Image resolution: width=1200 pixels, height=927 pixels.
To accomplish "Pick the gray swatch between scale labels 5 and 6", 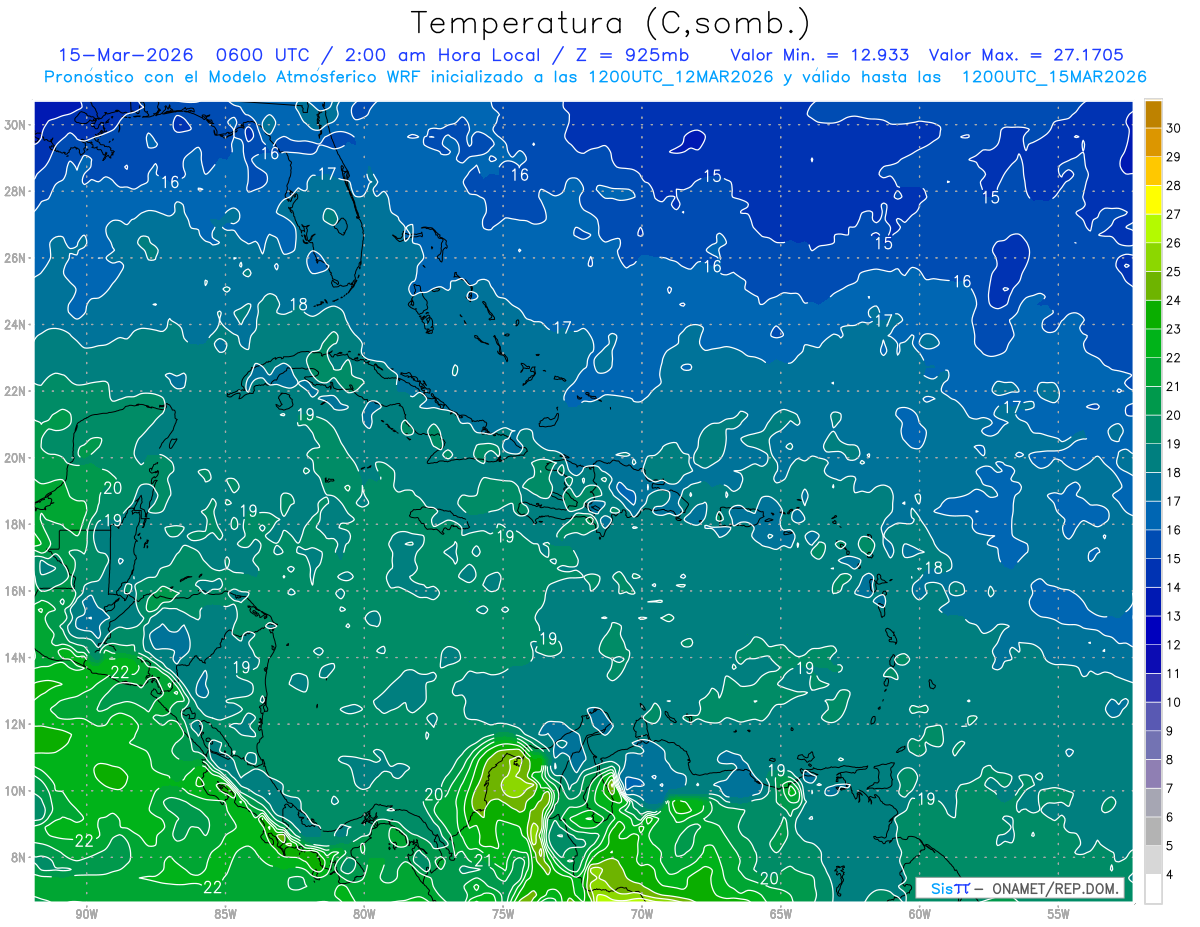I will coord(1154,832).
